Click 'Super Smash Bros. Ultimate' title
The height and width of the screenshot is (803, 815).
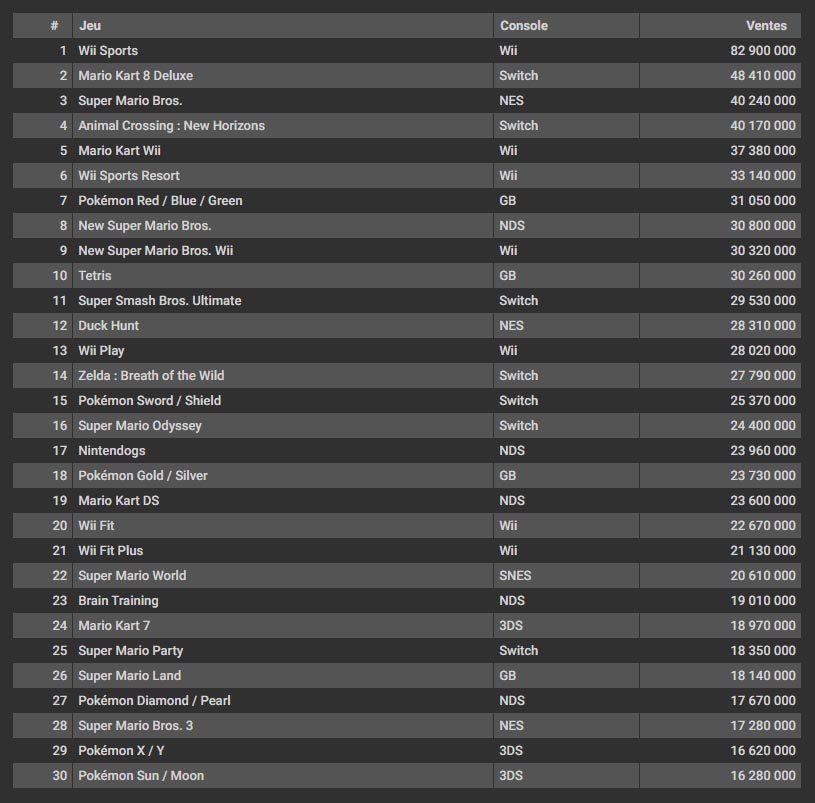(x=160, y=300)
